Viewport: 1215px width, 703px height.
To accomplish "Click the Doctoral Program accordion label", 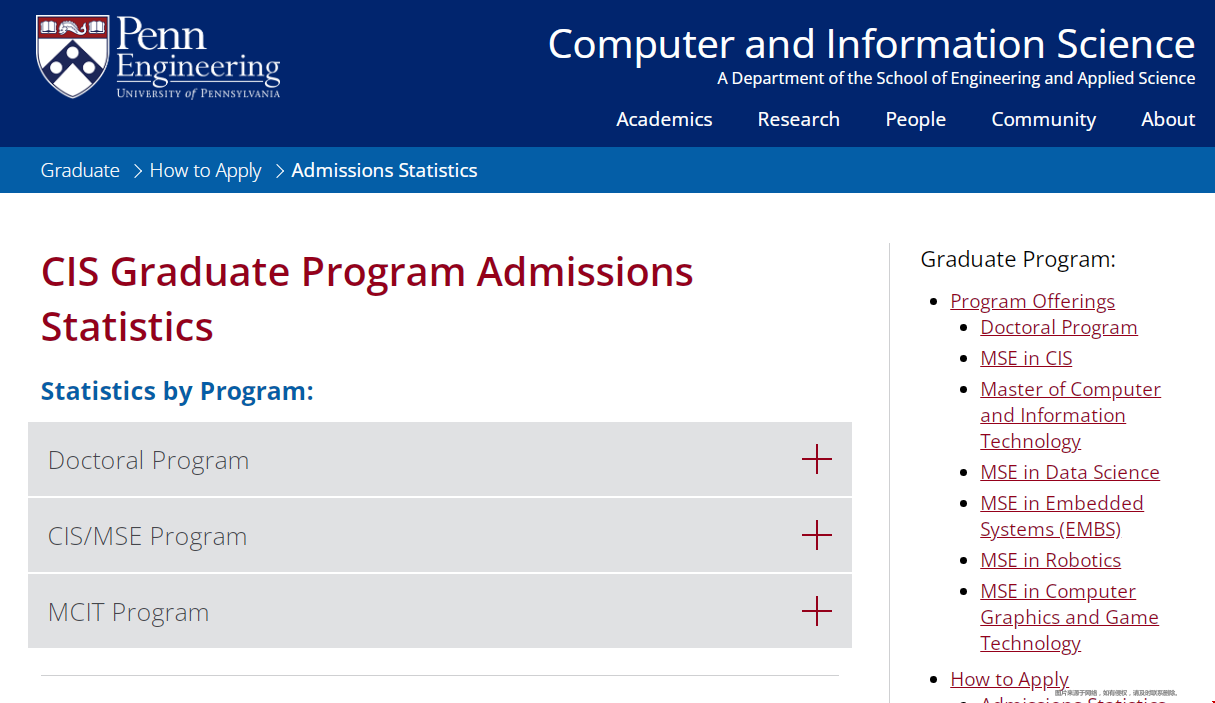I will pyautogui.click(x=148, y=460).
